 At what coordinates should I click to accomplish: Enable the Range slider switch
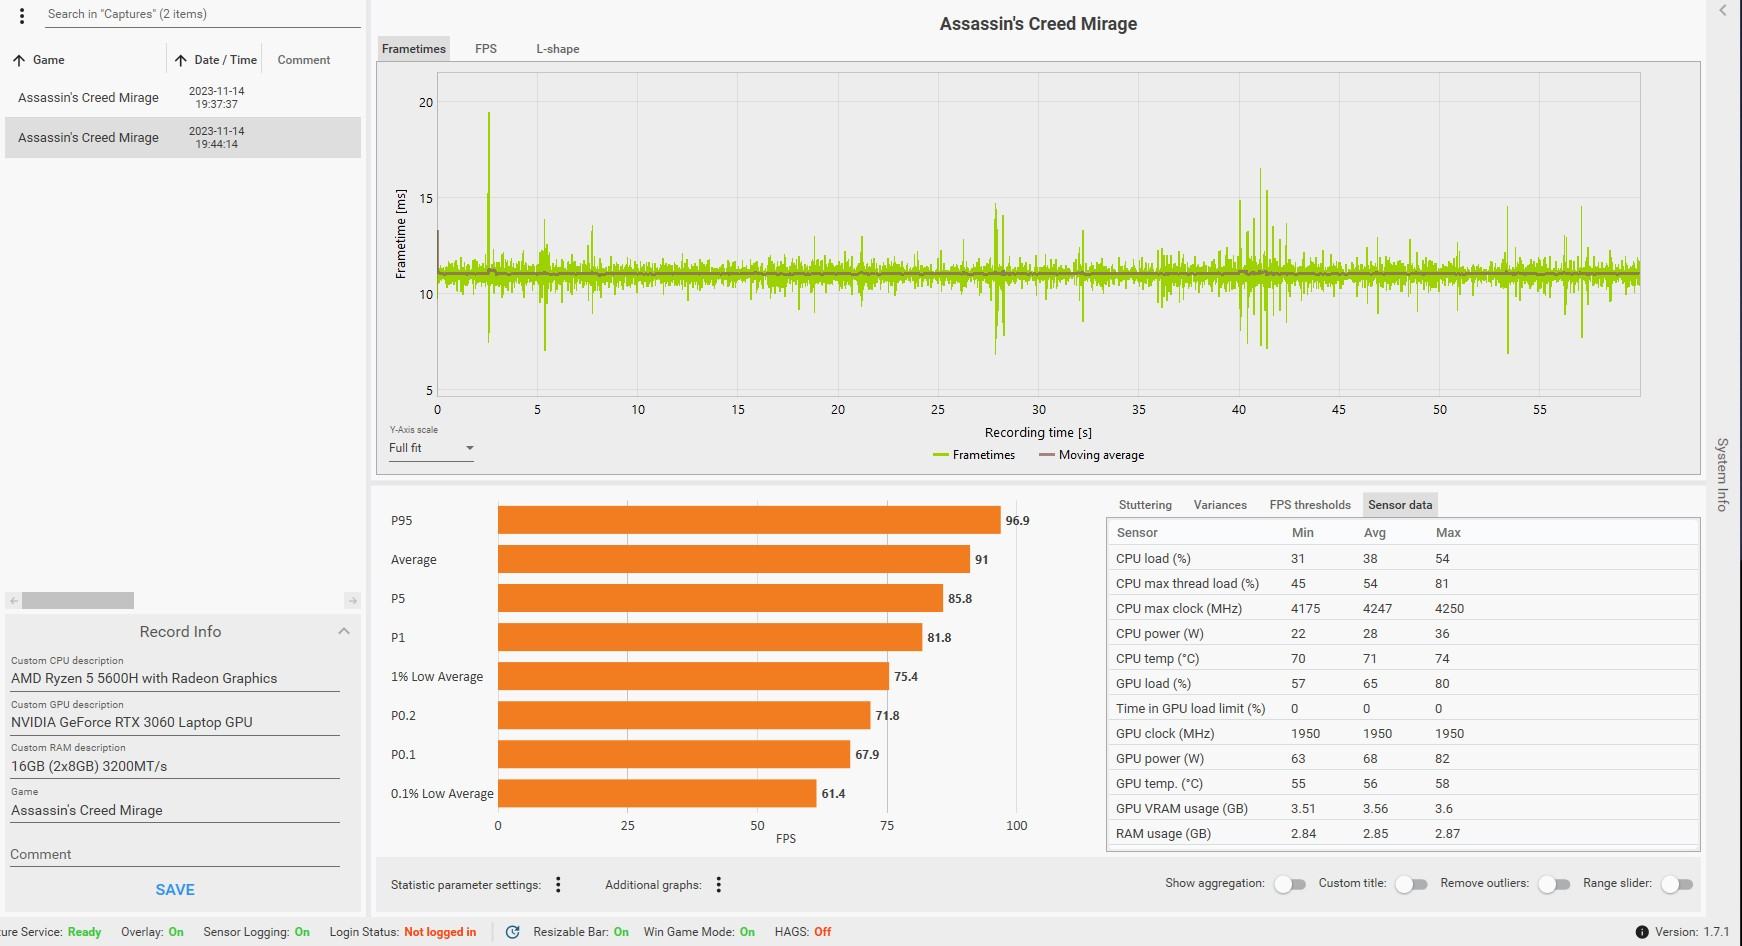[x=1677, y=884]
